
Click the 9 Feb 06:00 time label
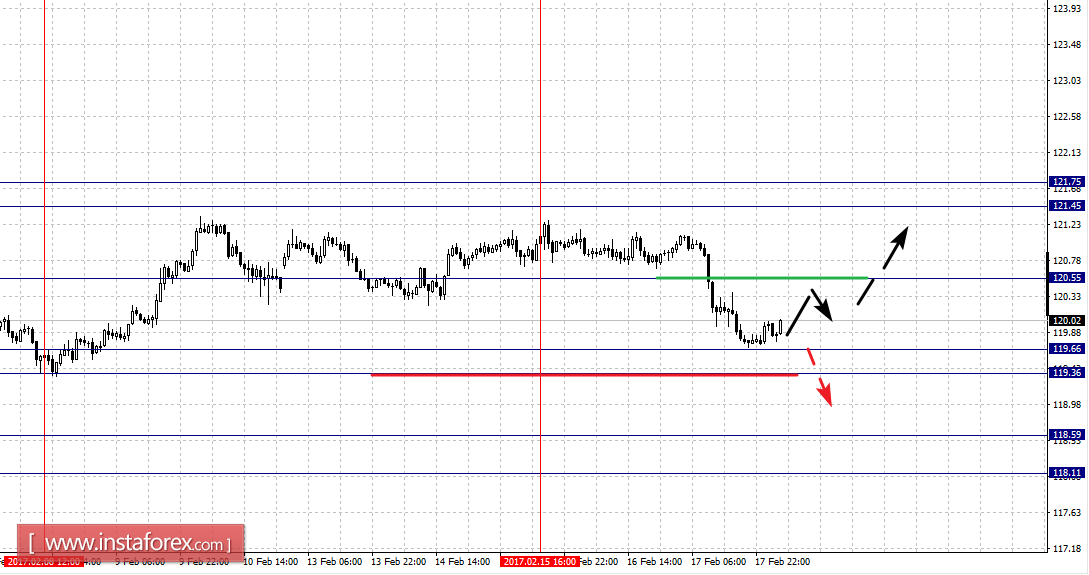(140, 561)
